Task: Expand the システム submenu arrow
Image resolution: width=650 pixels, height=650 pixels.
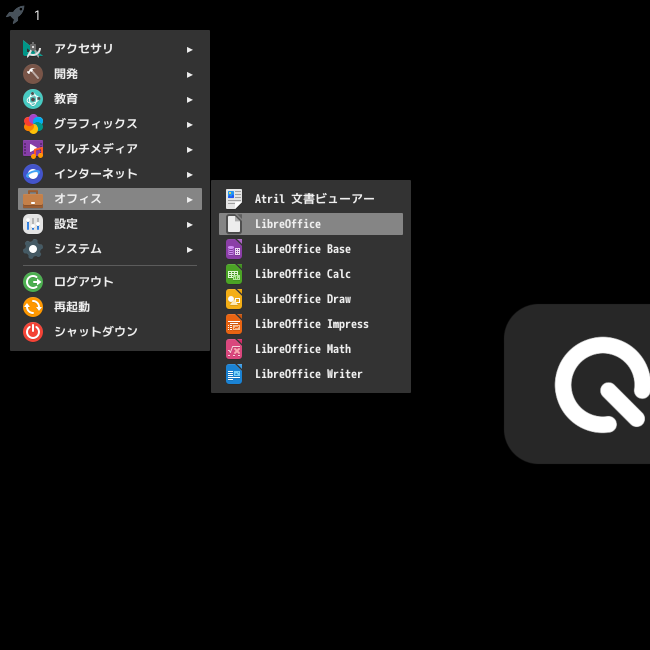Action: click(x=189, y=250)
